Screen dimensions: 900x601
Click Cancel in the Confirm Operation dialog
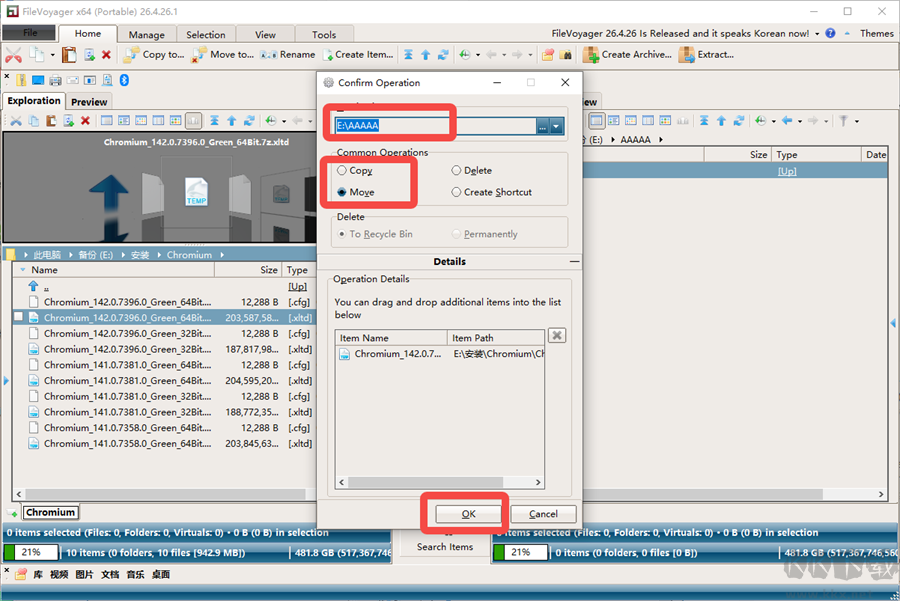[543, 514]
